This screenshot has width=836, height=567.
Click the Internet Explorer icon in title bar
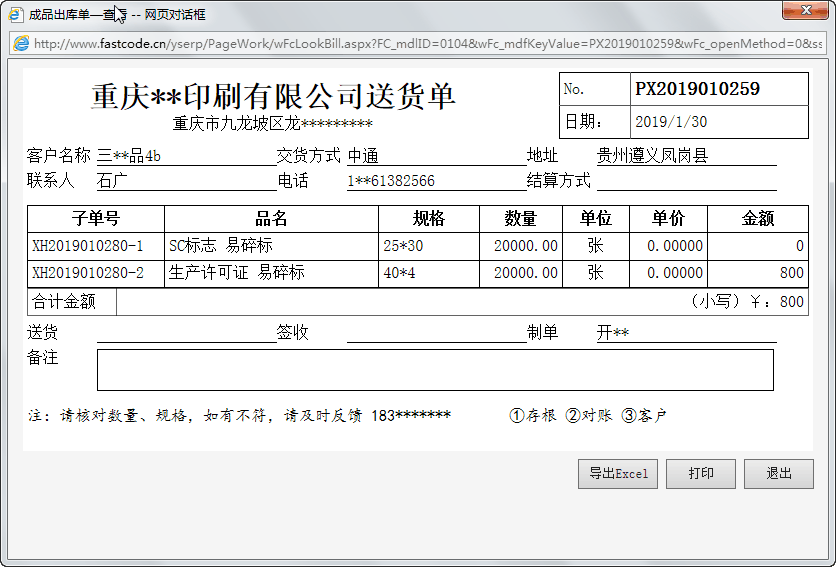coord(15,14)
